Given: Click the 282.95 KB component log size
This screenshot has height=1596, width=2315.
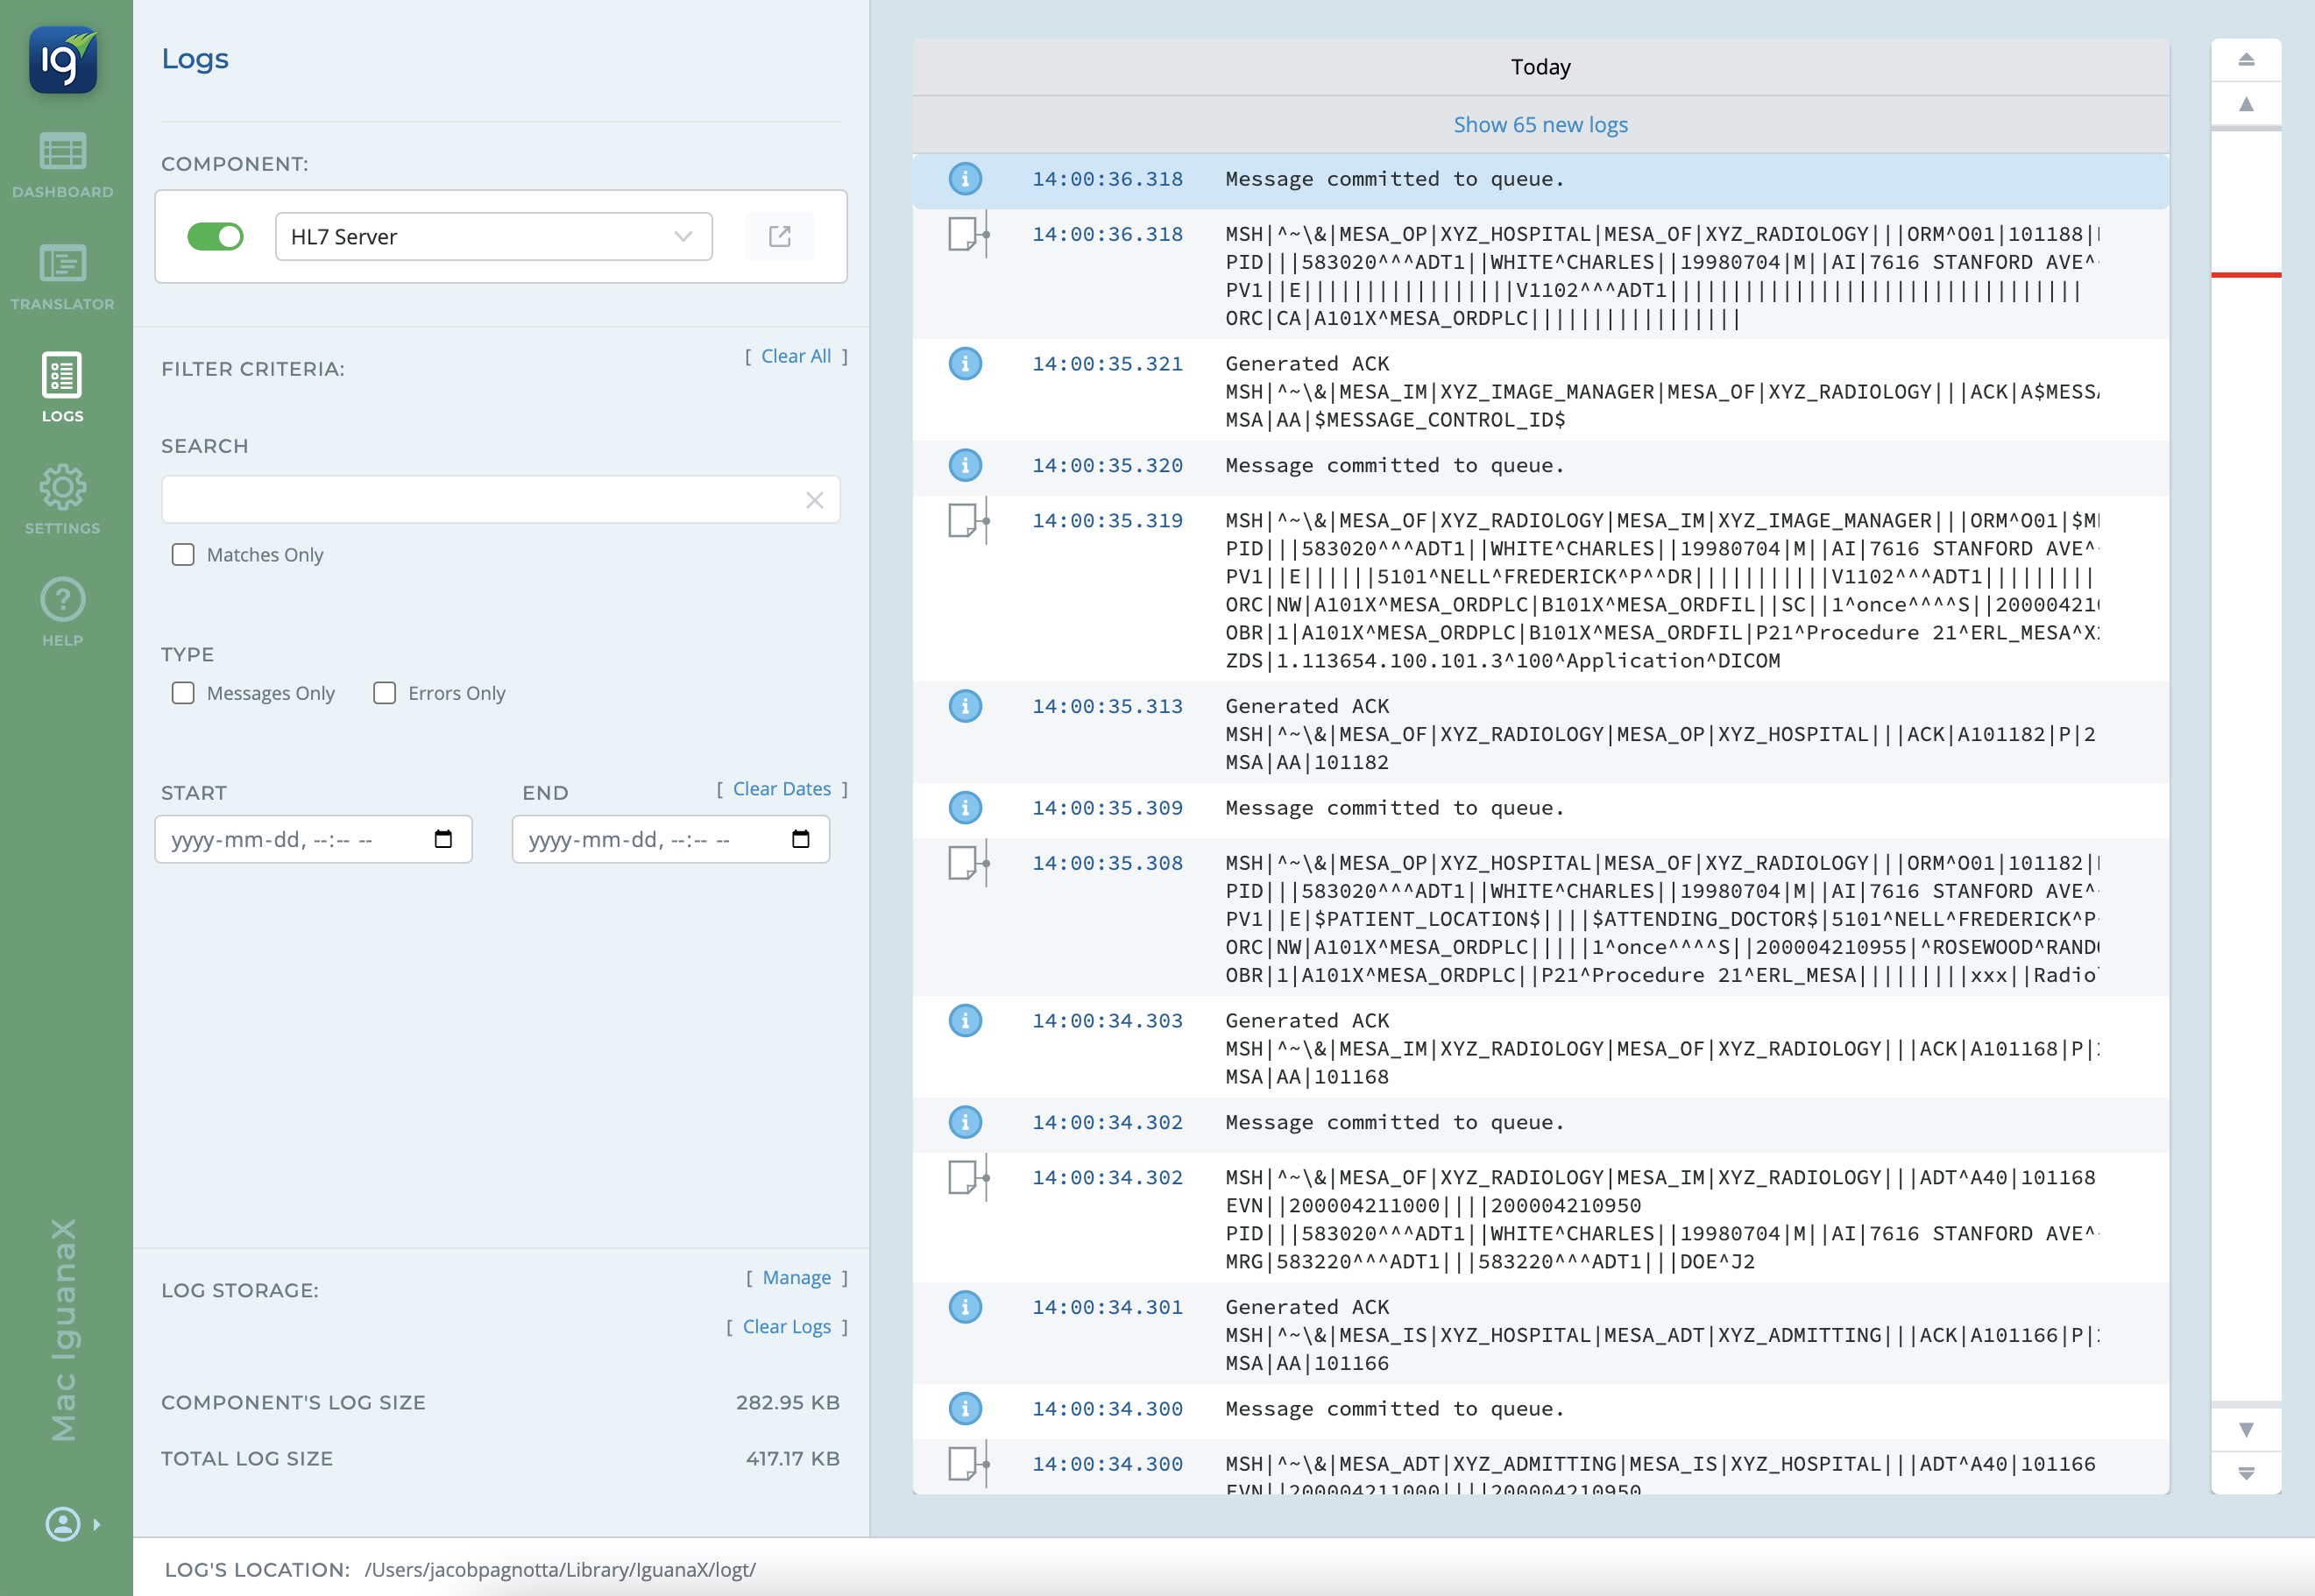Looking at the screenshot, I should coord(787,1402).
